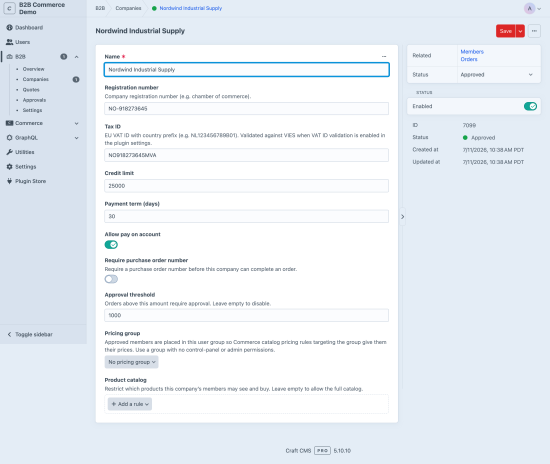Click the Craft CMS footer text
Viewport: 550px width, 464px height.
pyautogui.click(x=298, y=451)
